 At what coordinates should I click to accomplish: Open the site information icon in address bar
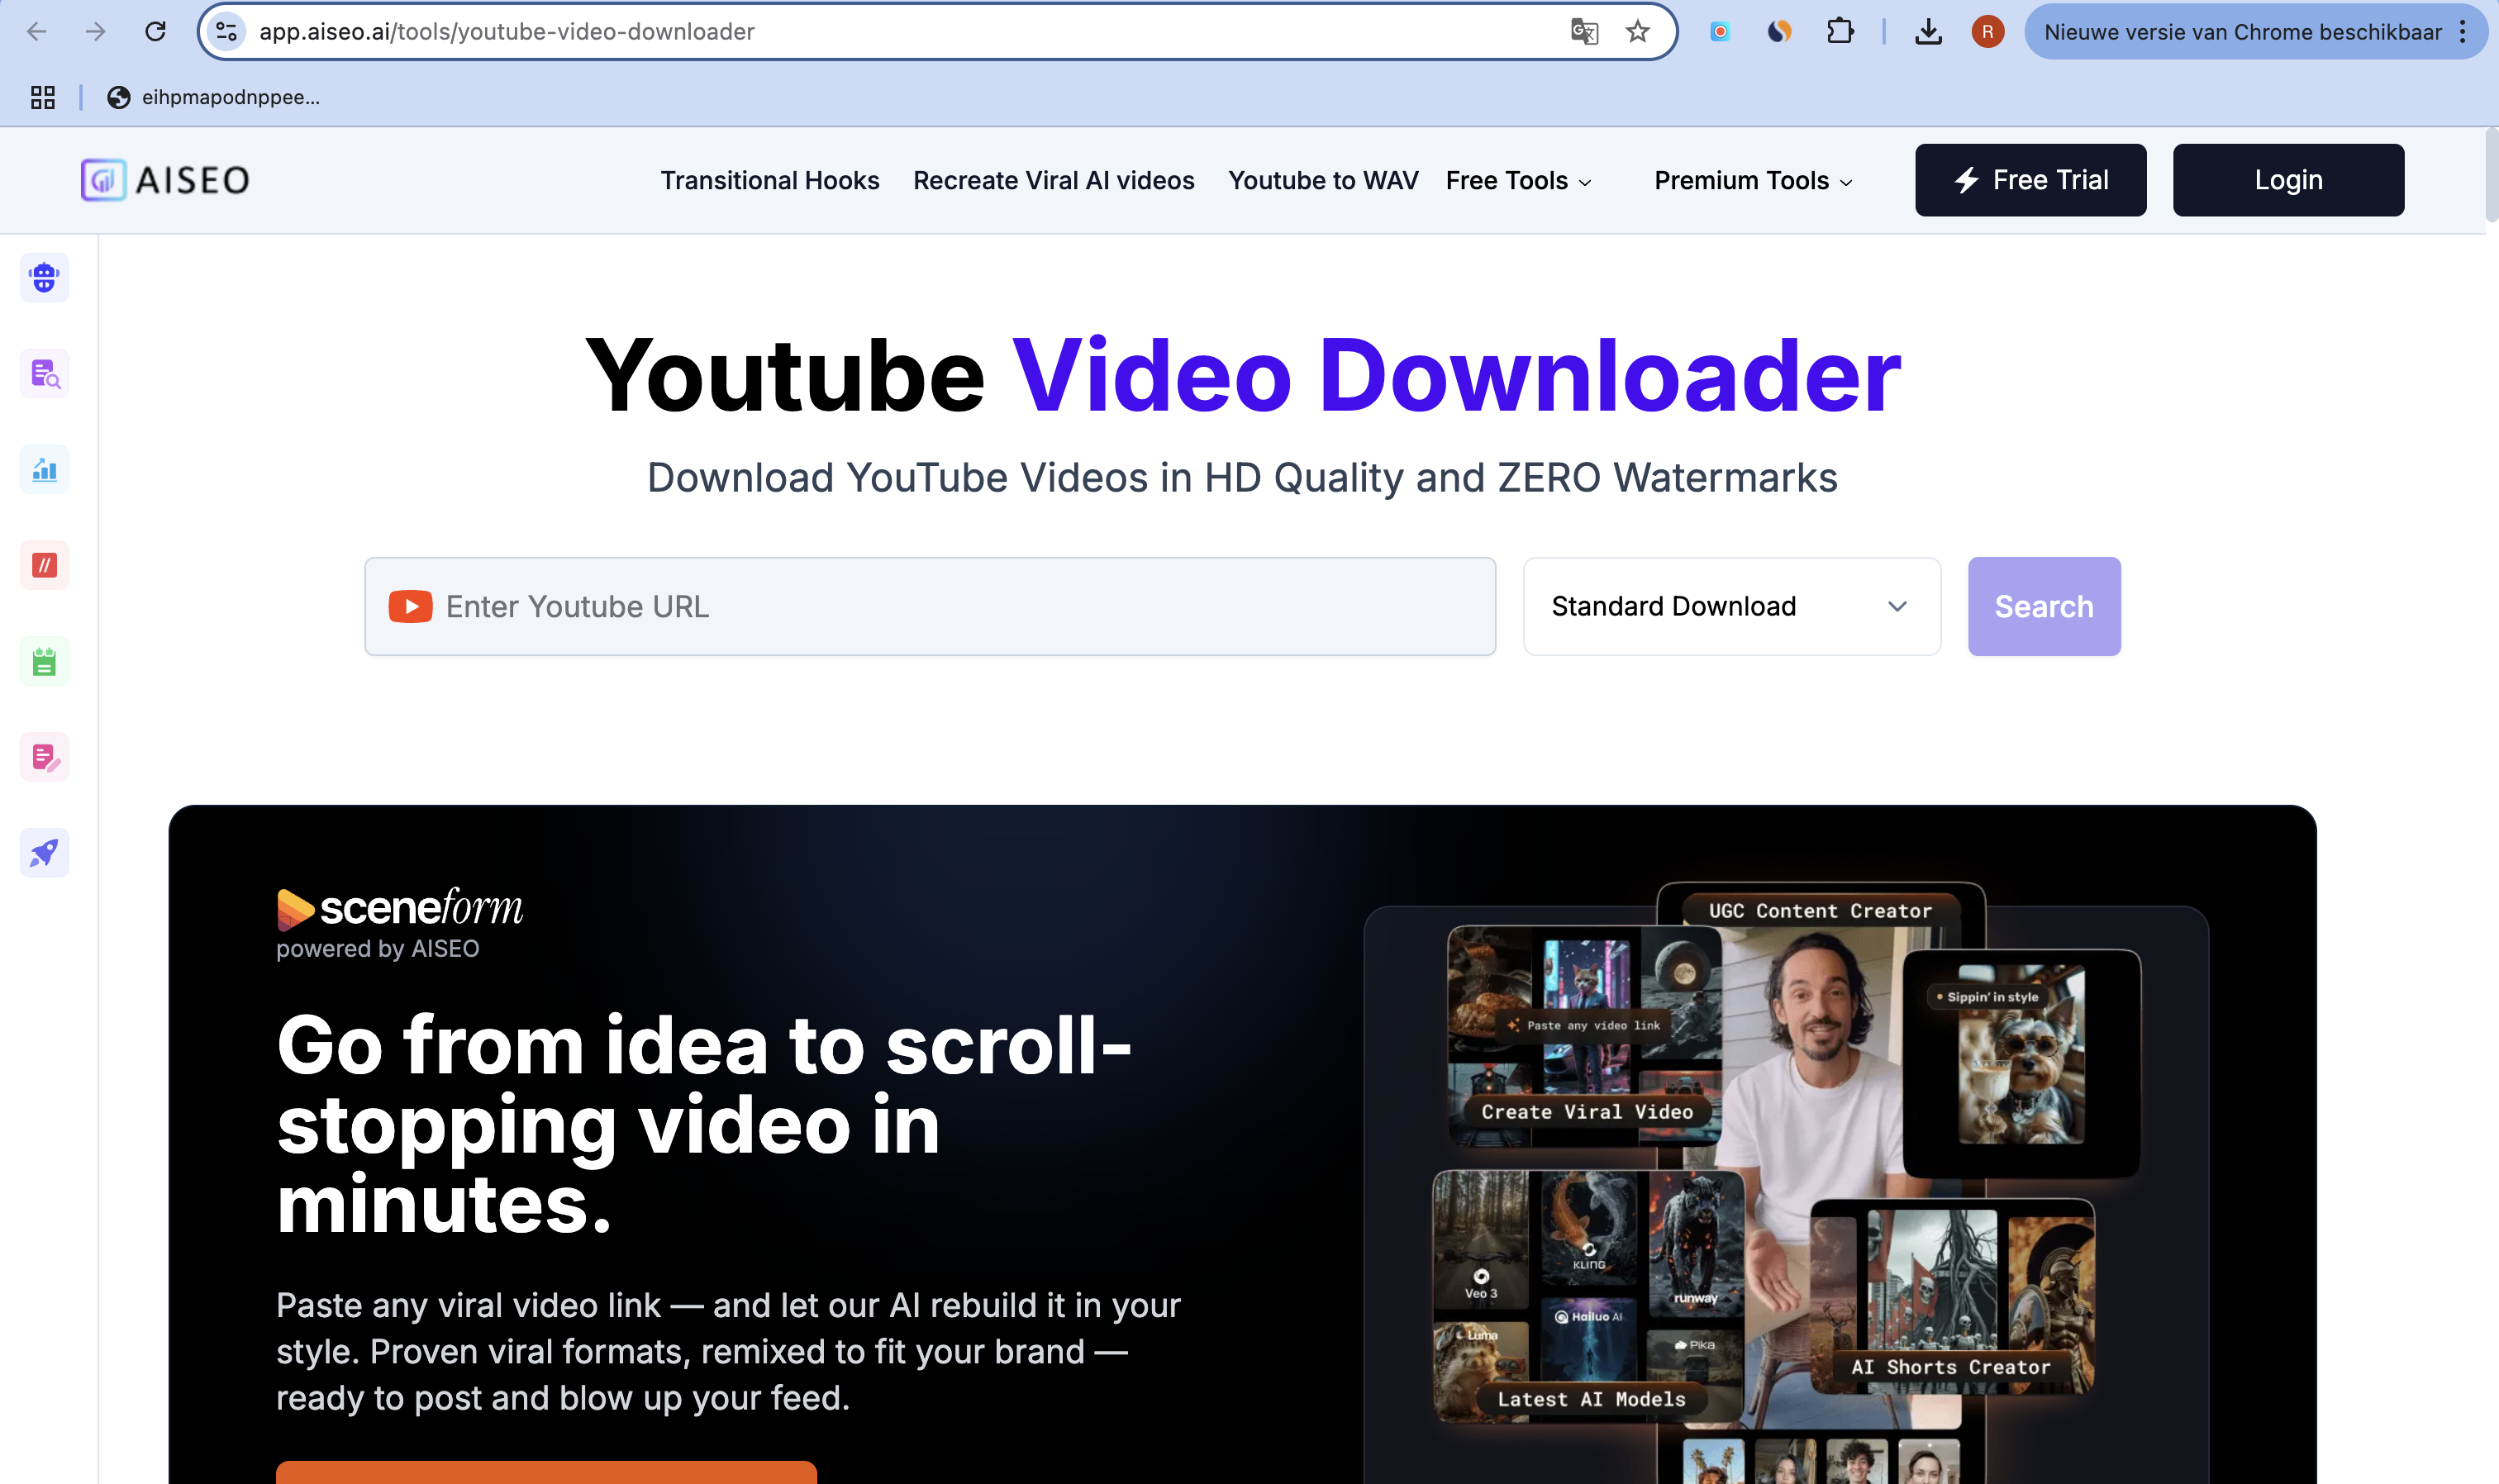pos(227,32)
